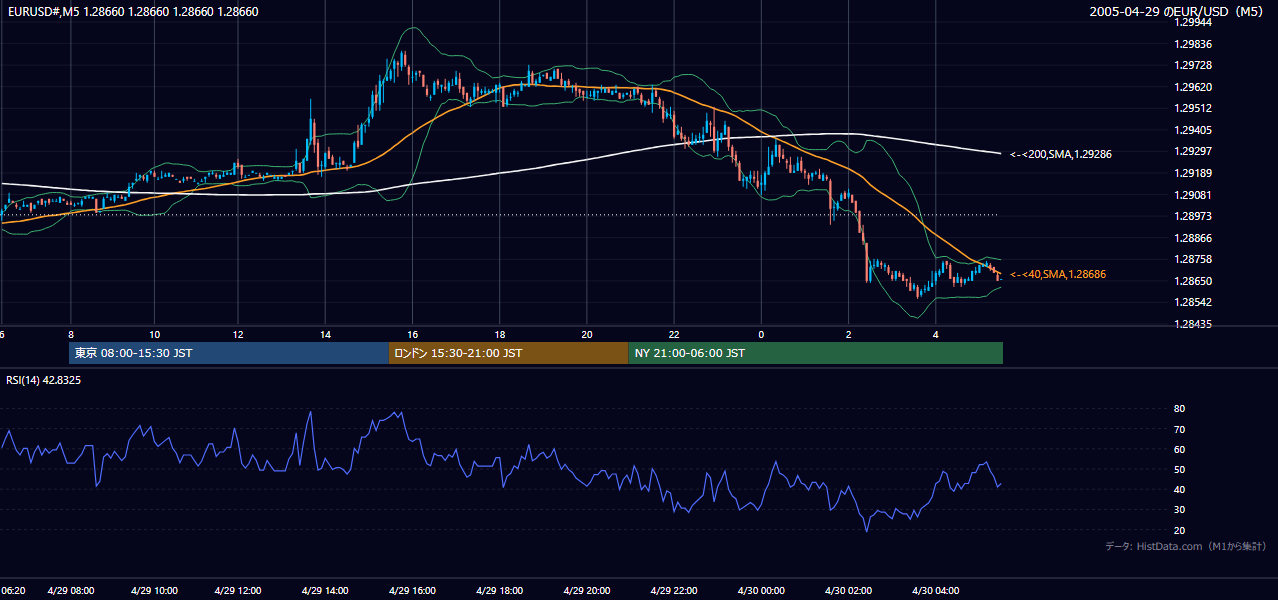Select the 200 SMA 1.29286 line label

pyautogui.click(x=1061, y=154)
